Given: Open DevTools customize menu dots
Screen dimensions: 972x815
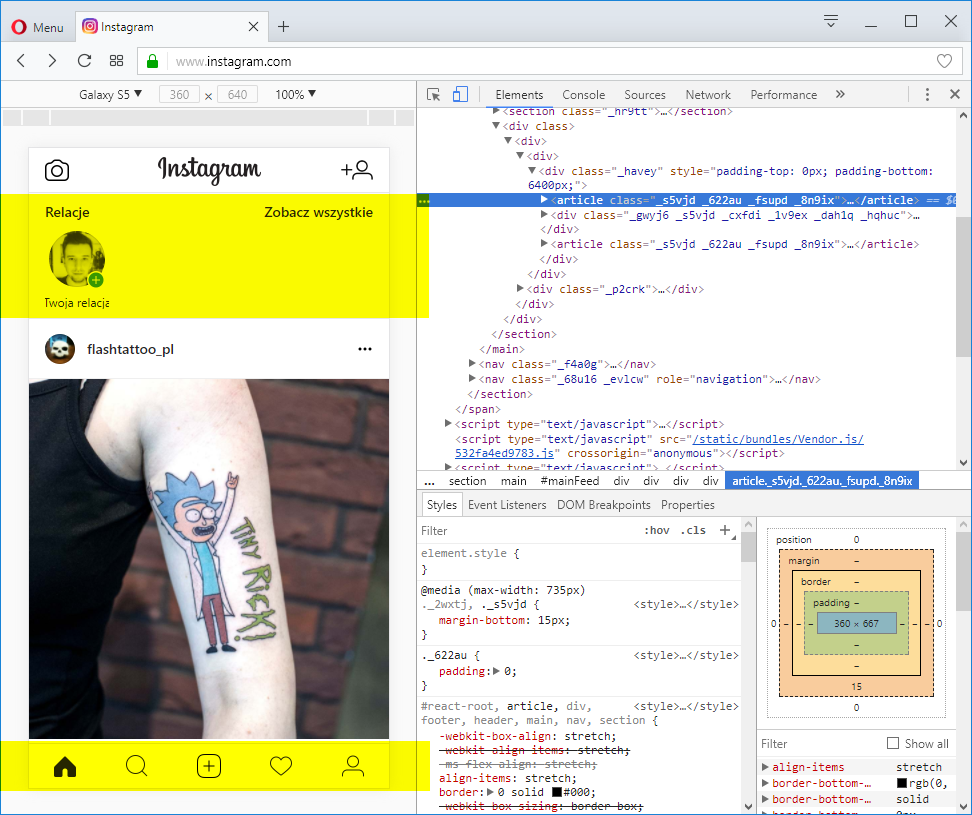Looking at the screenshot, I should point(927,94).
